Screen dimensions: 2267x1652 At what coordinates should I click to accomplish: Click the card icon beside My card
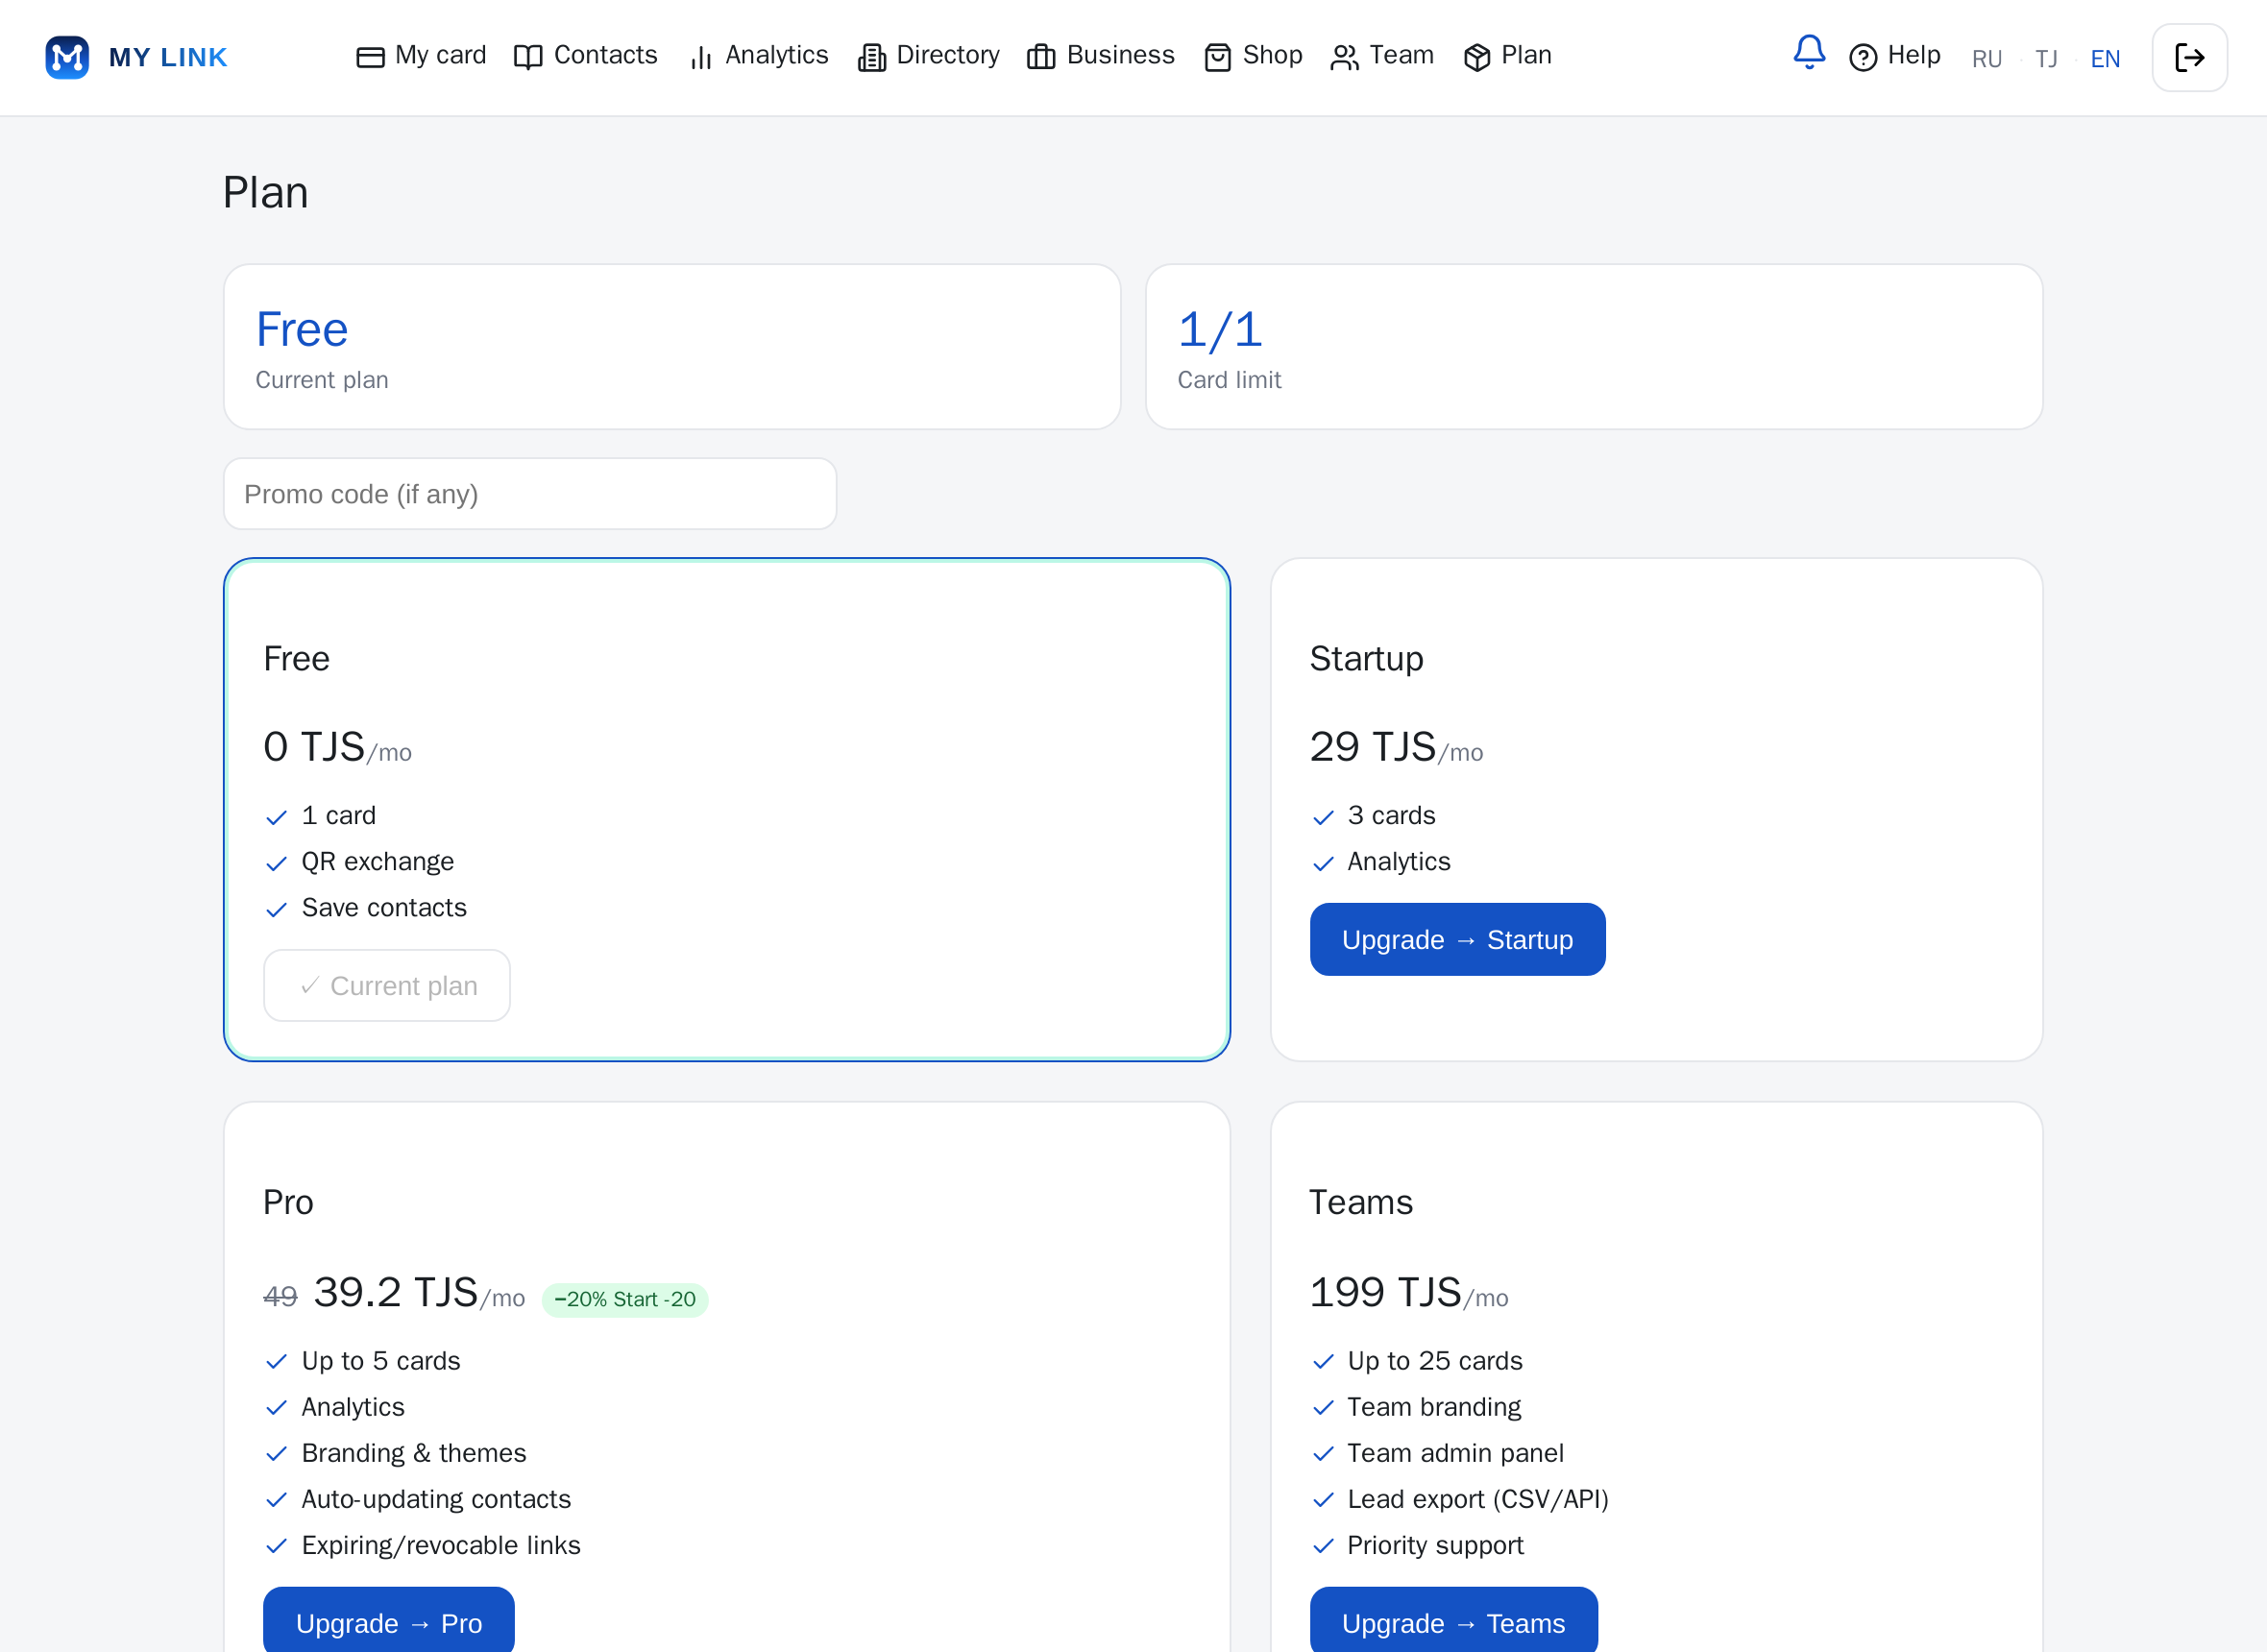370,58
